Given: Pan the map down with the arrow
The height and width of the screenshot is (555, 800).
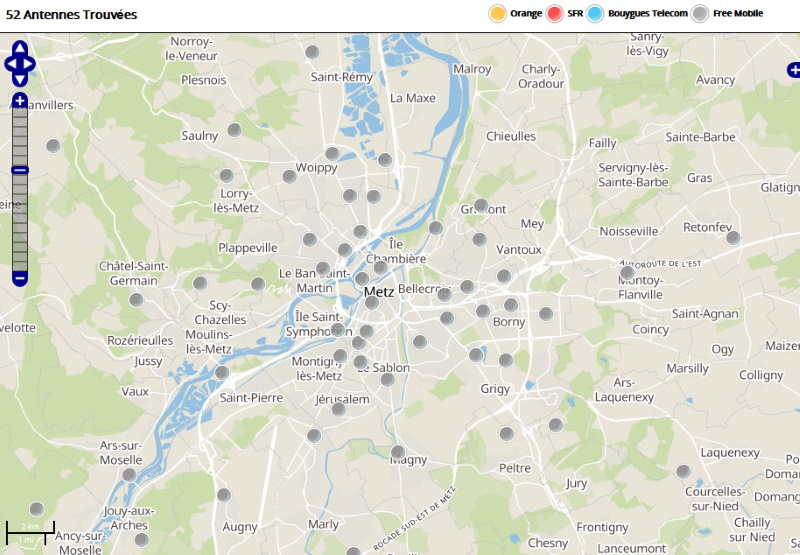Looking at the screenshot, I should (20, 79).
